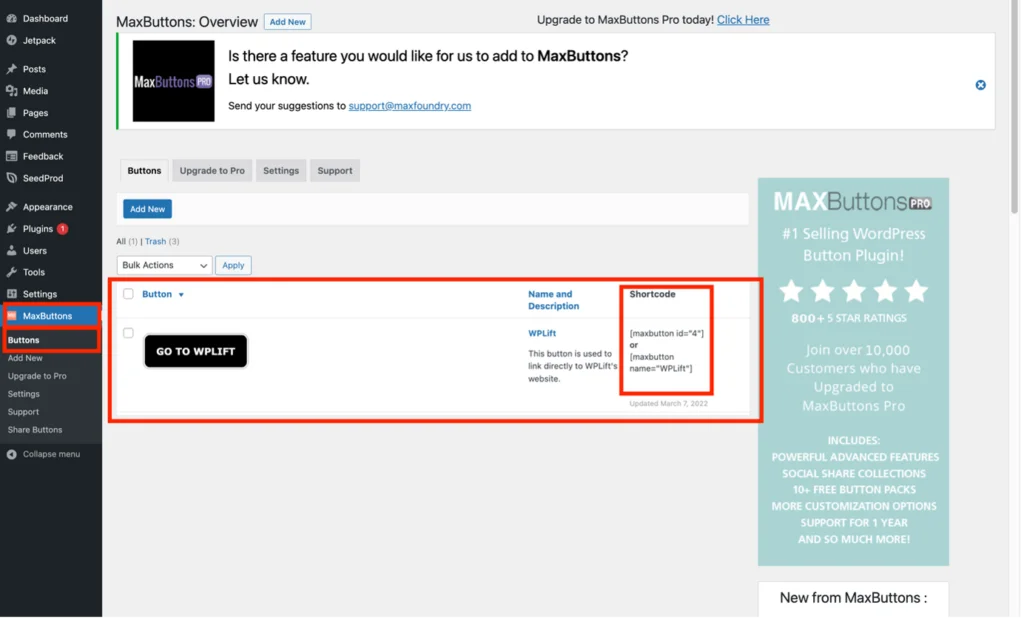Click the red Plugins update badge
Screen dimensions: 1024x619
[x=63, y=229]
